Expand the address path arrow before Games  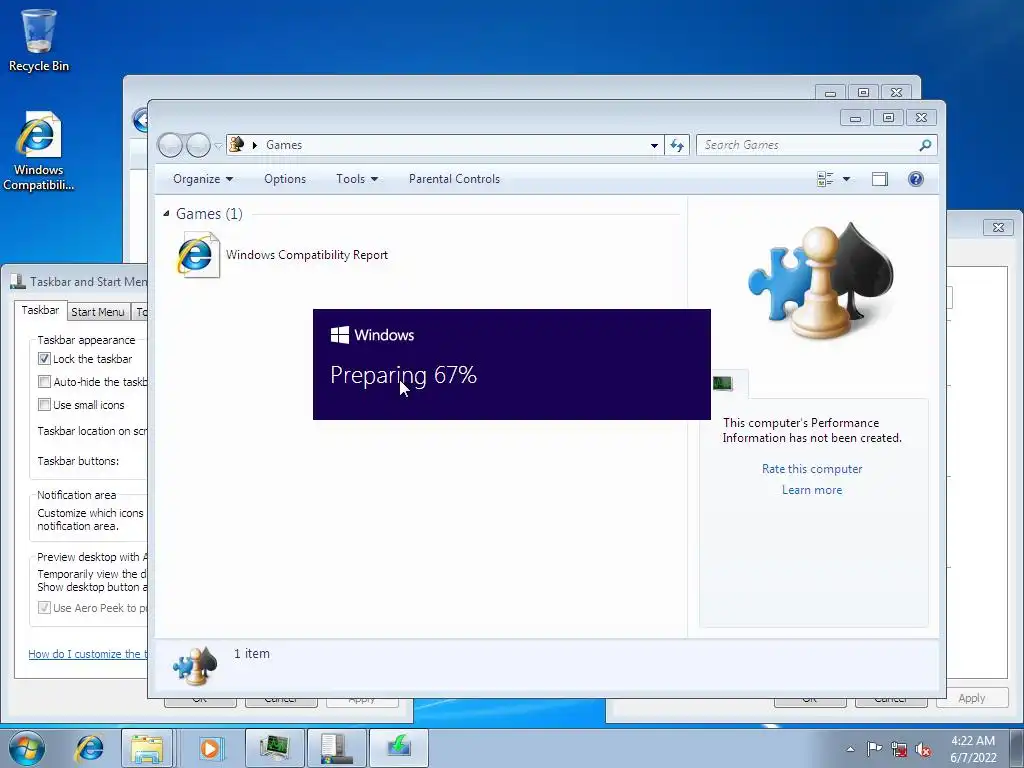click(x=255, y=145)
